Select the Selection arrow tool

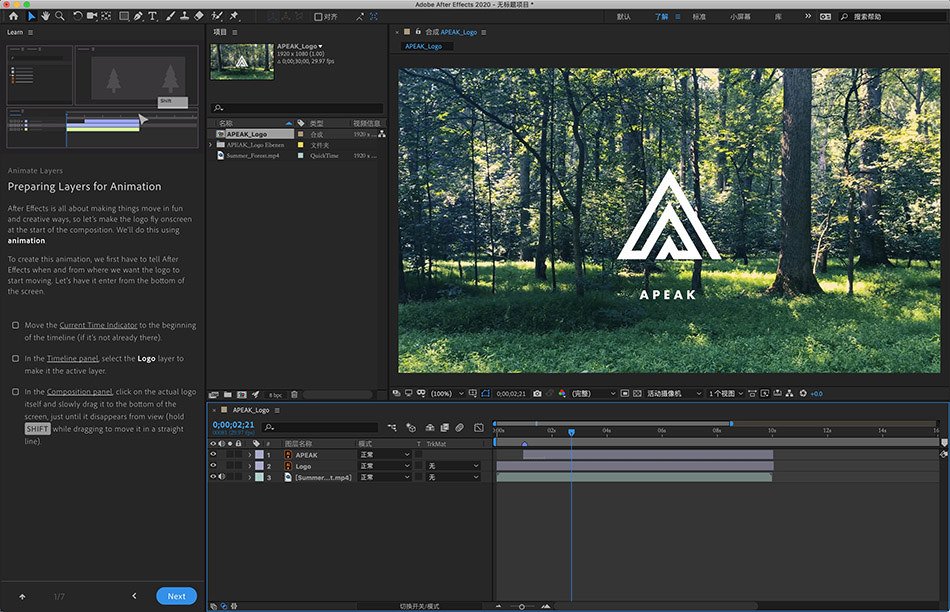click(x=32, y=16)
